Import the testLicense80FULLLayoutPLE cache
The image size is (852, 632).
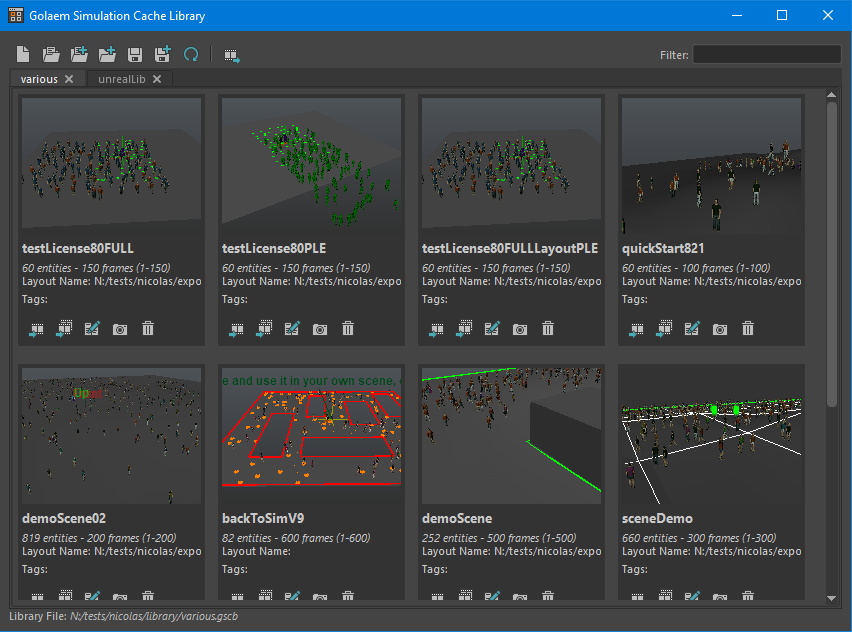[x=436, y=329]
